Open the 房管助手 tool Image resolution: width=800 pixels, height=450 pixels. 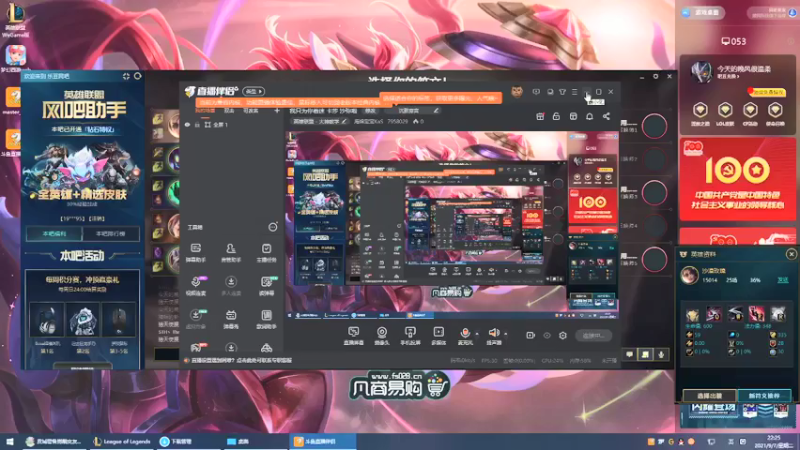tap(231, 252)
